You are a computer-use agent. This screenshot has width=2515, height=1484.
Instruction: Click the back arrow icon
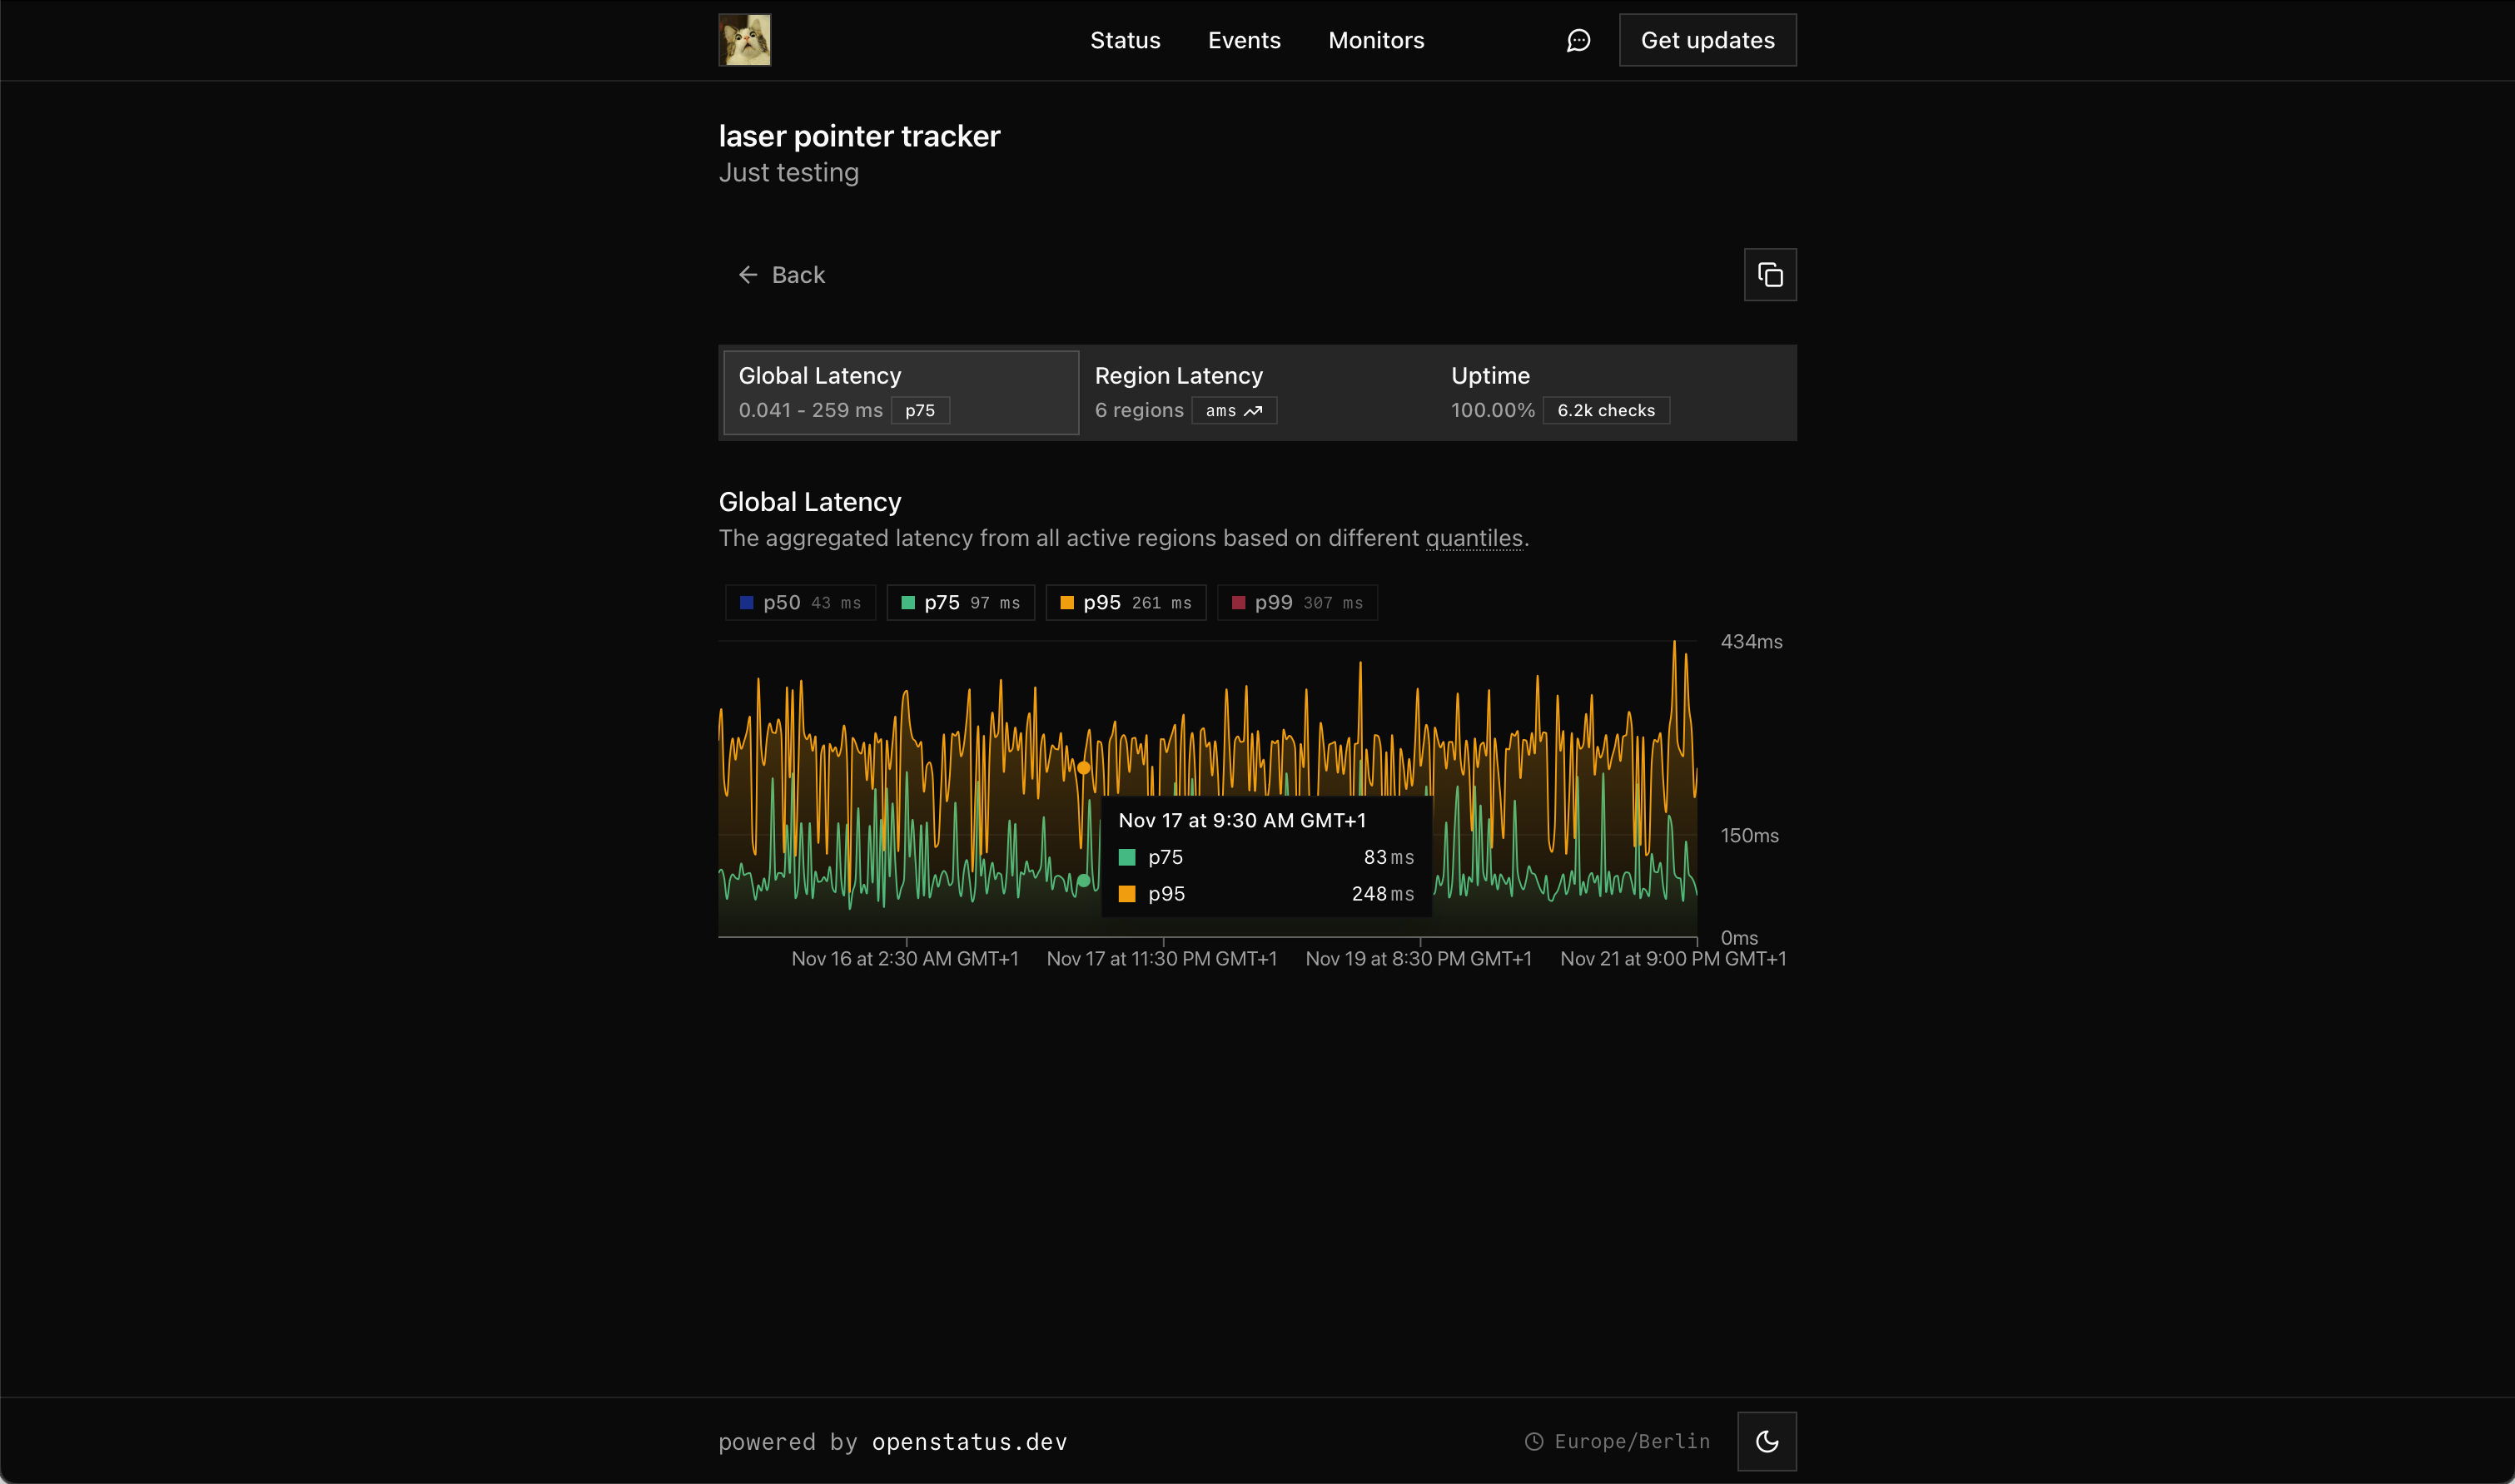point(747,274)
